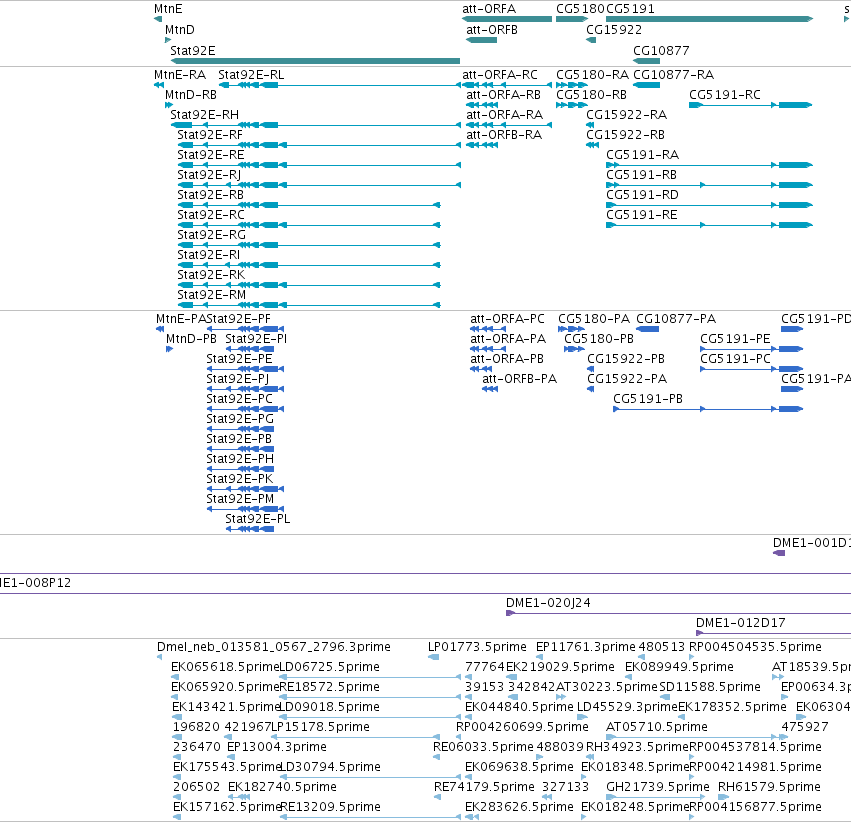Select cDNA LD09018.5prime
Image resolution: width=851 pixels, height=822 pixels.
tap(370, 717)
